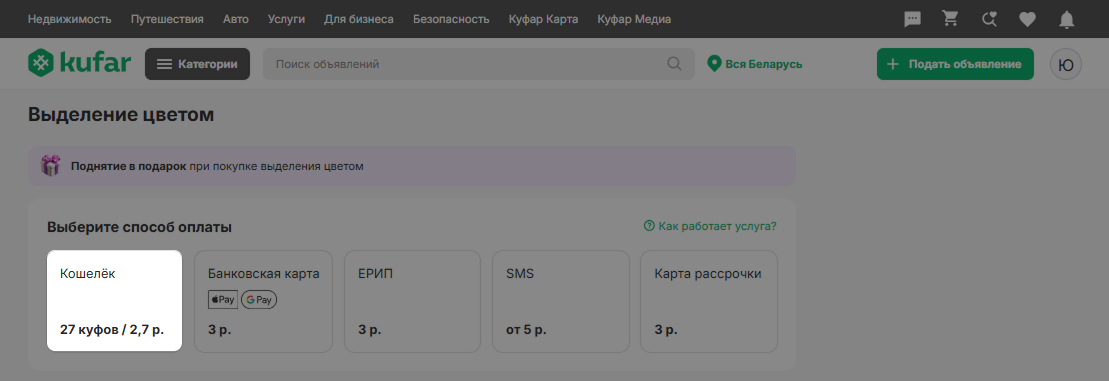Select Карта рассрочки payment option
The height and width of the screenshot is (381, 1109).
point(709,301)
